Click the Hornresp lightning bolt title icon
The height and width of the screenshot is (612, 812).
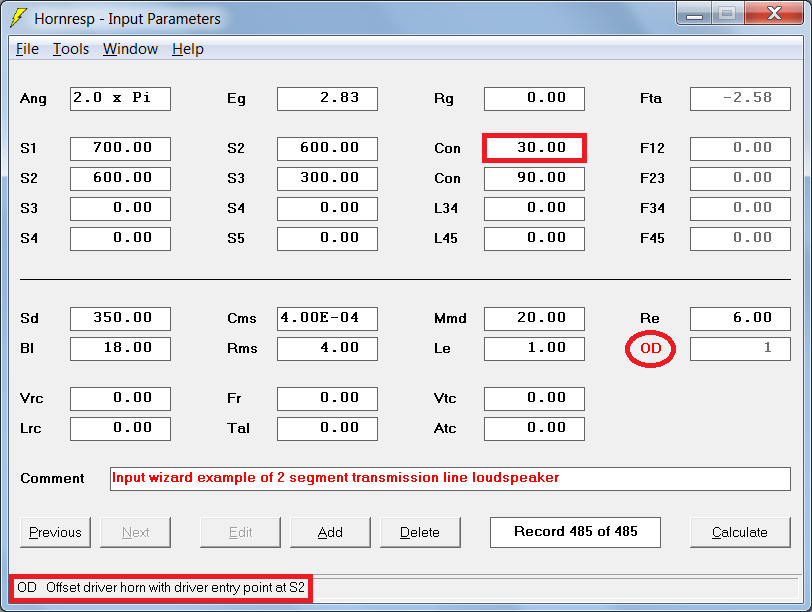point(19,18)
